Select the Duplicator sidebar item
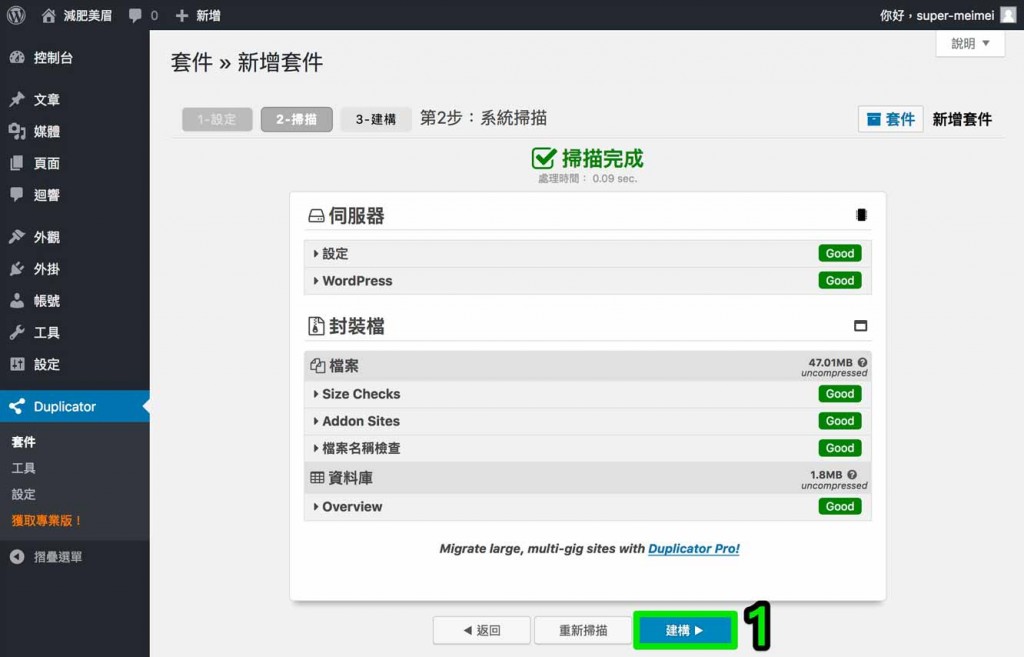1024x657 pixels. point(74,406)
